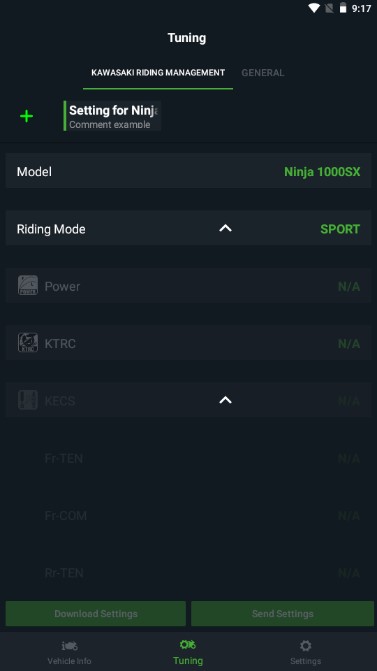Open the Setting for Ninja preset card
This screenshot has height=671, width=377.
[113, 116]
